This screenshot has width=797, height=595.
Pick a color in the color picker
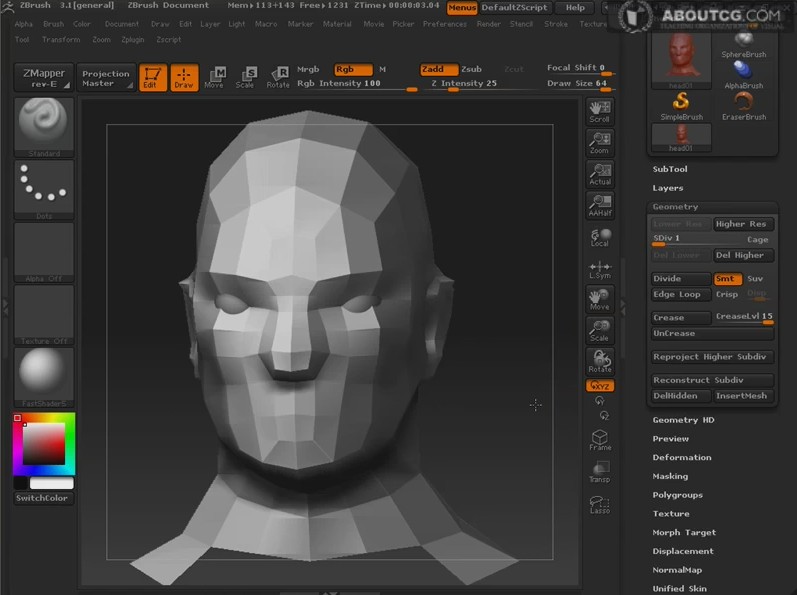click(44, 444)
